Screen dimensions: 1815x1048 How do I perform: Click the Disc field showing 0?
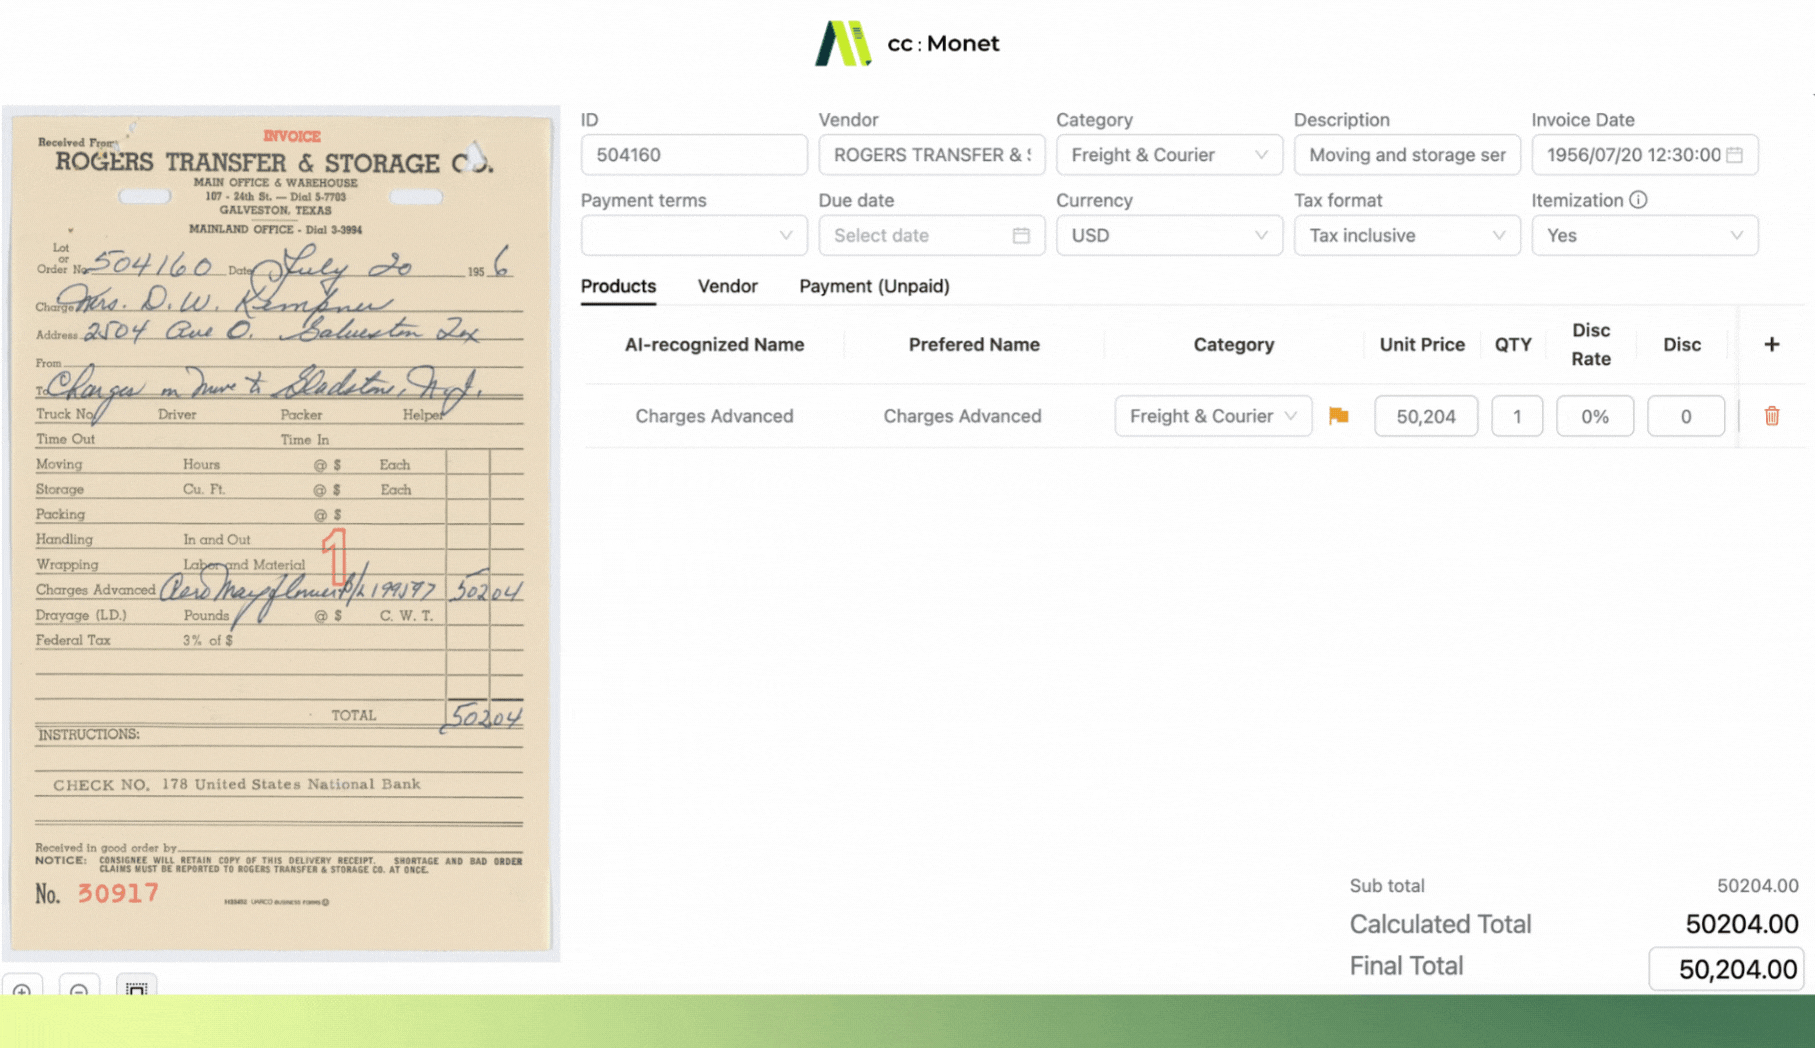pyautogui.click(x=1685, y=416)
